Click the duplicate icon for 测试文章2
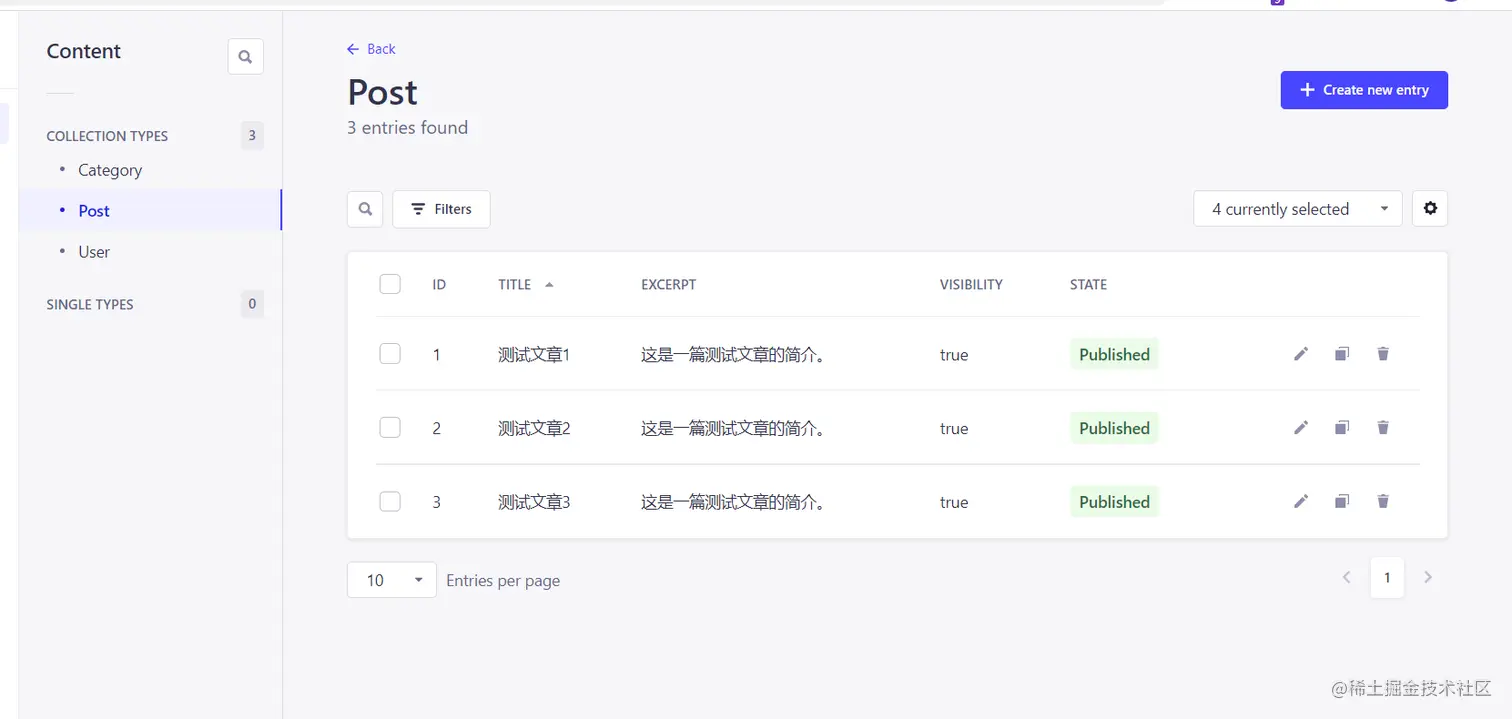 (1341, 427)
